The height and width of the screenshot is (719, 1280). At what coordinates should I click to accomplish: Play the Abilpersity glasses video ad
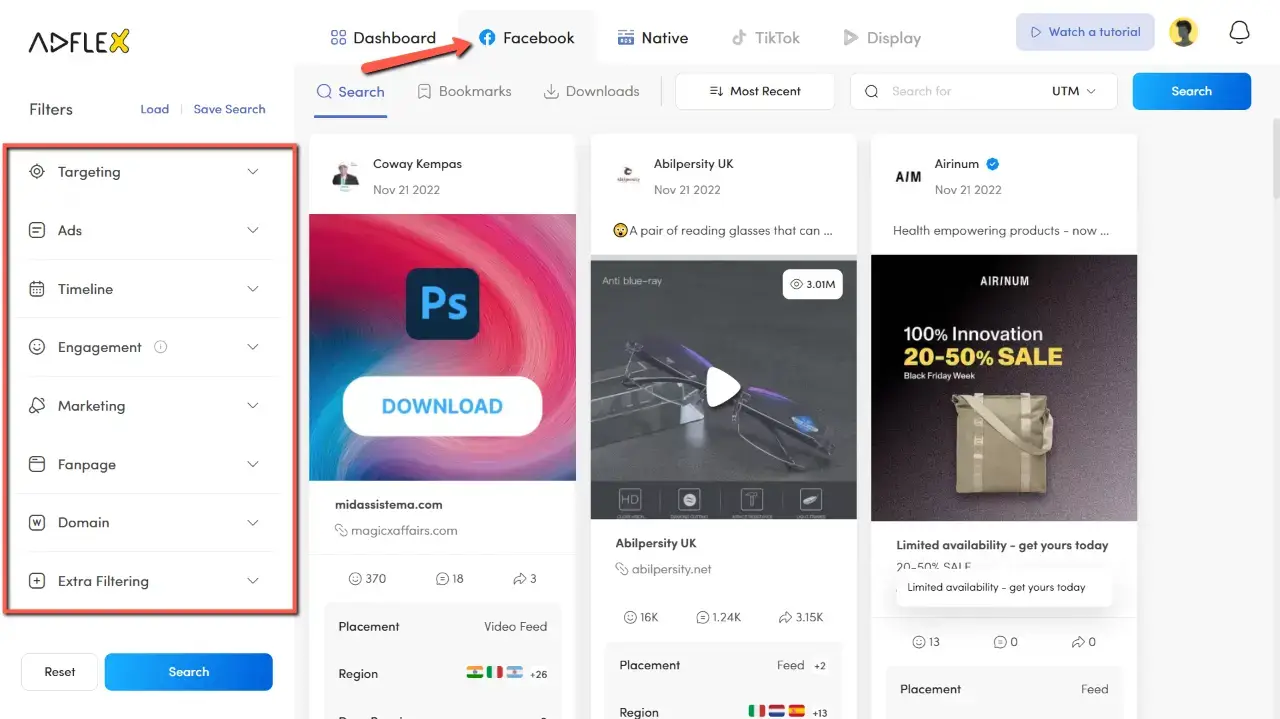(723, 388)
